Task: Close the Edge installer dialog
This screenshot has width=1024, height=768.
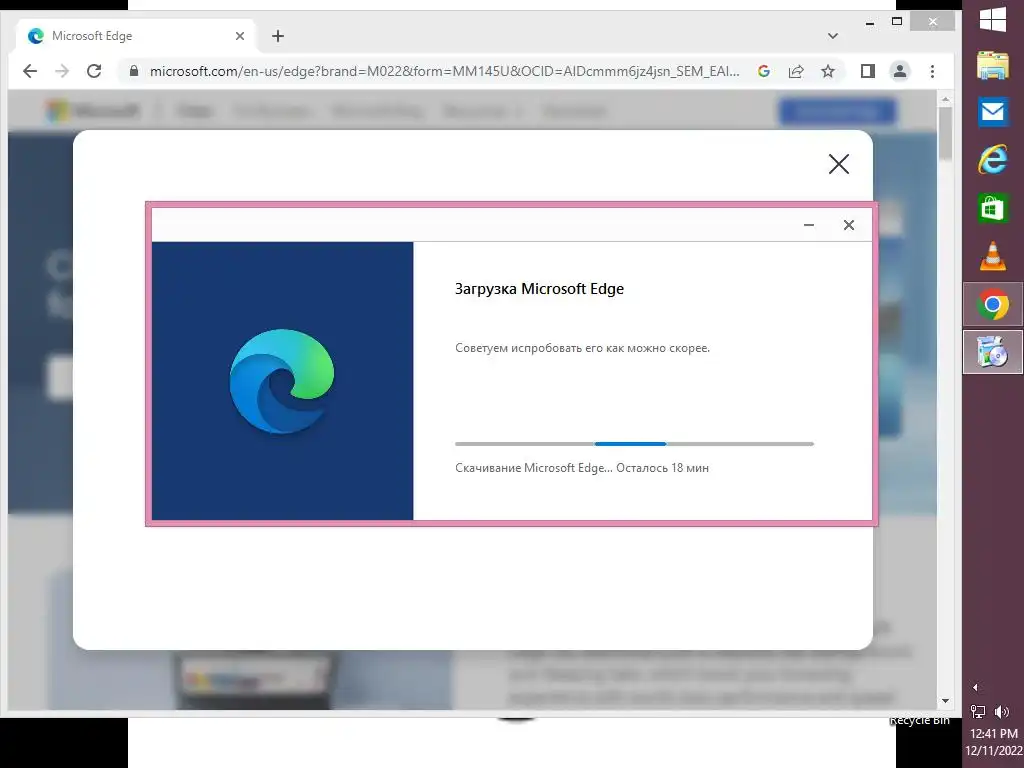Action: 849,225
